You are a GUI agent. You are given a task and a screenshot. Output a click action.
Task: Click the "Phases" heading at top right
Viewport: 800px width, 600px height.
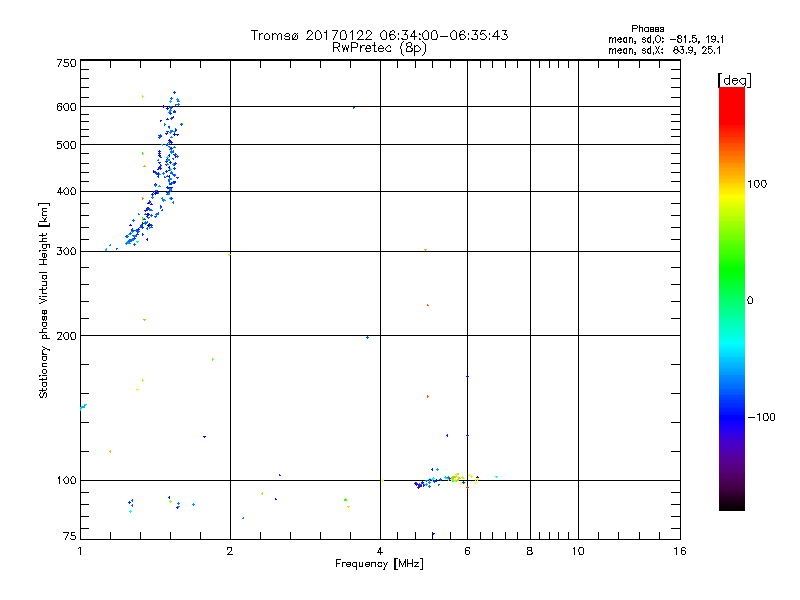click(647, 29)
